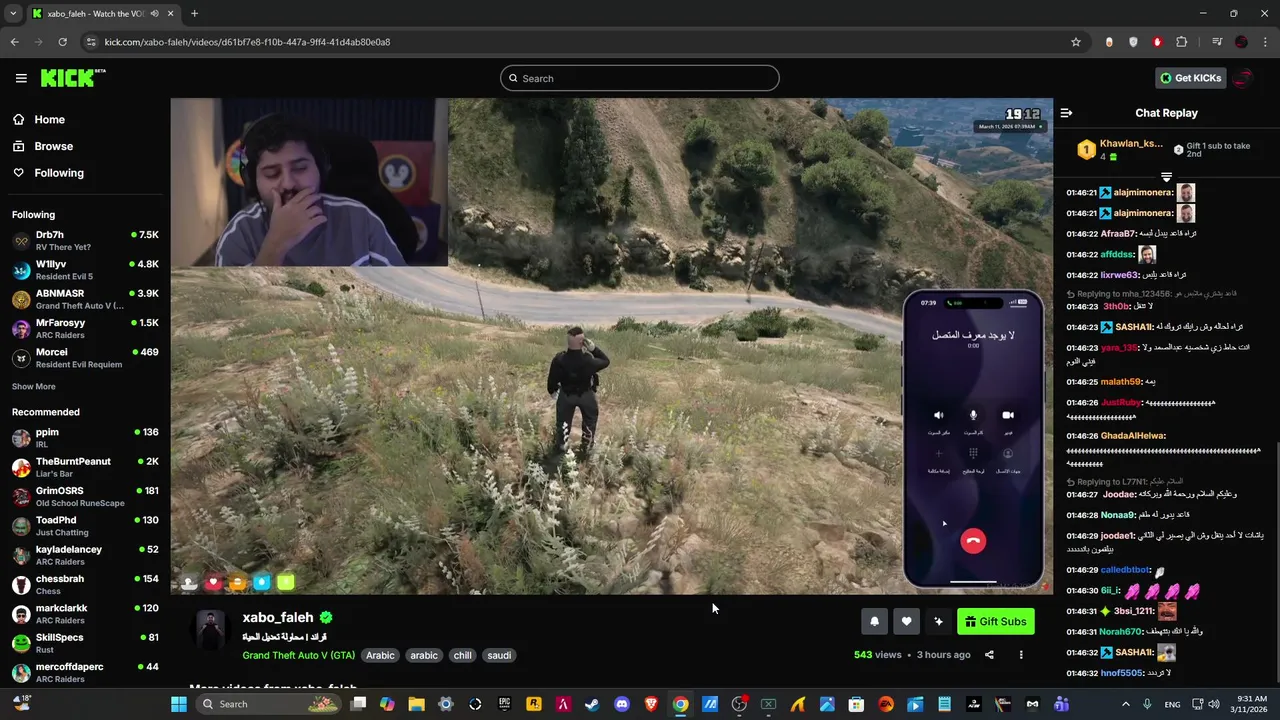
Task: Open TheBurntPeanut recommended channel
Action: [85, 467]
